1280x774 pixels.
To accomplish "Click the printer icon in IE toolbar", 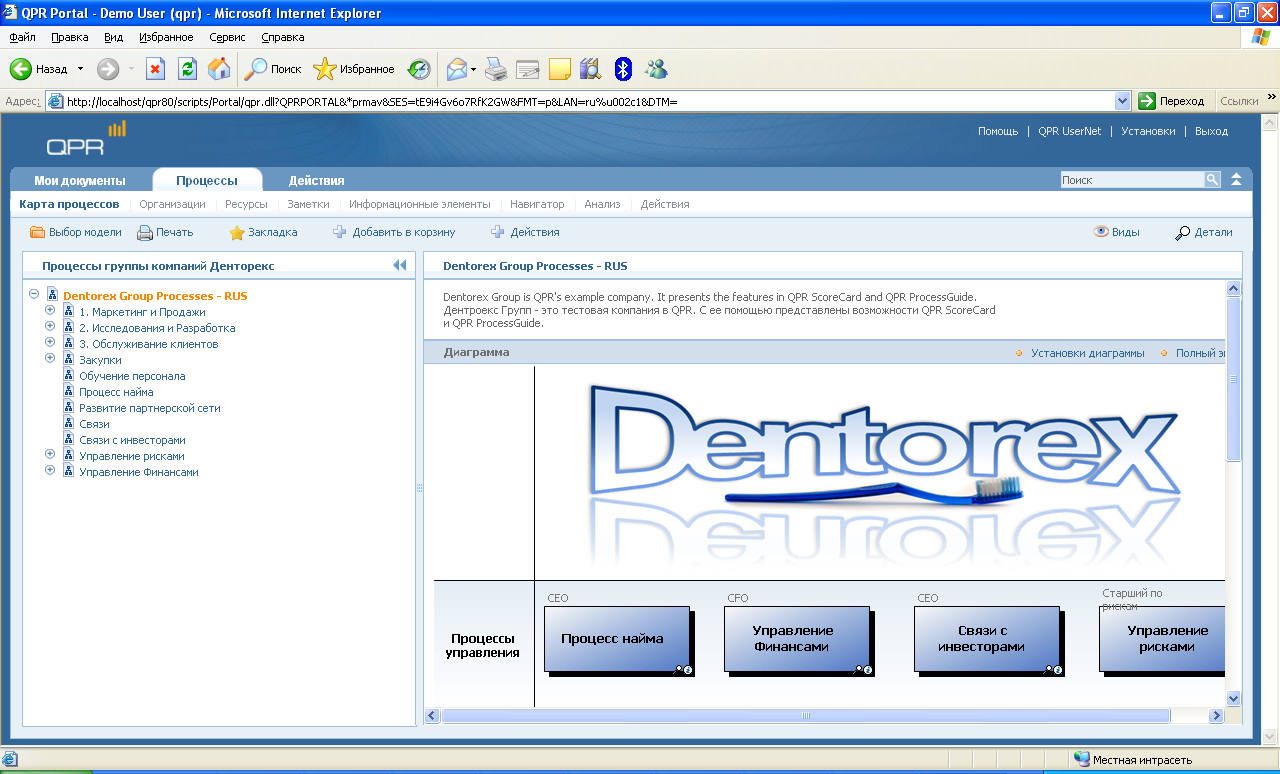I will [496, 69].
